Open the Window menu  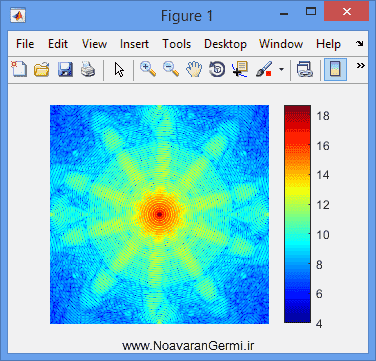point(281,44)
